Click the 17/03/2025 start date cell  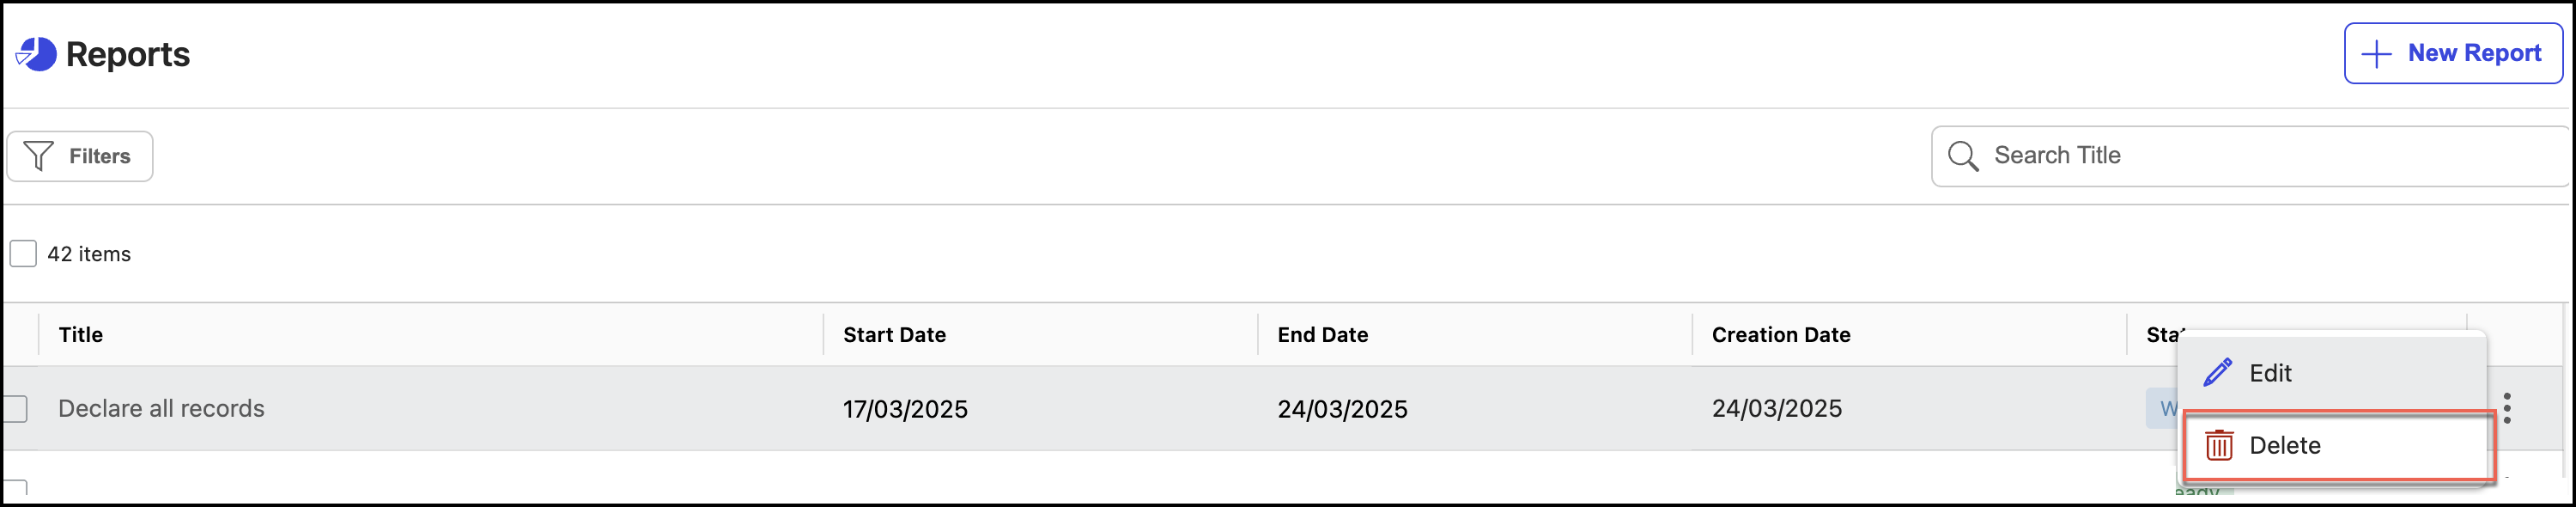(905, 409)
